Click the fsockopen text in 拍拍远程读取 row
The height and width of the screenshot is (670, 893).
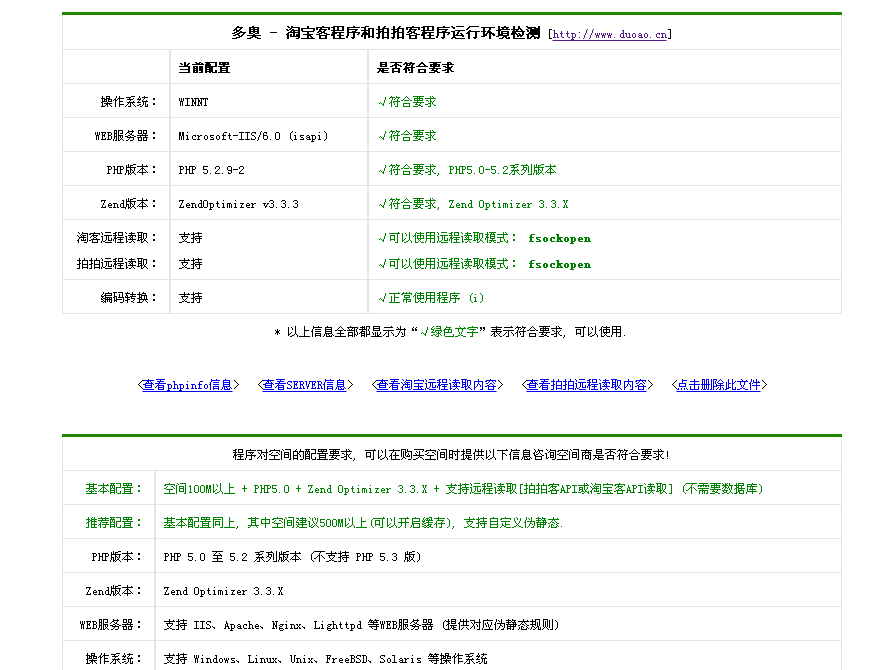[x=559, y=264]
